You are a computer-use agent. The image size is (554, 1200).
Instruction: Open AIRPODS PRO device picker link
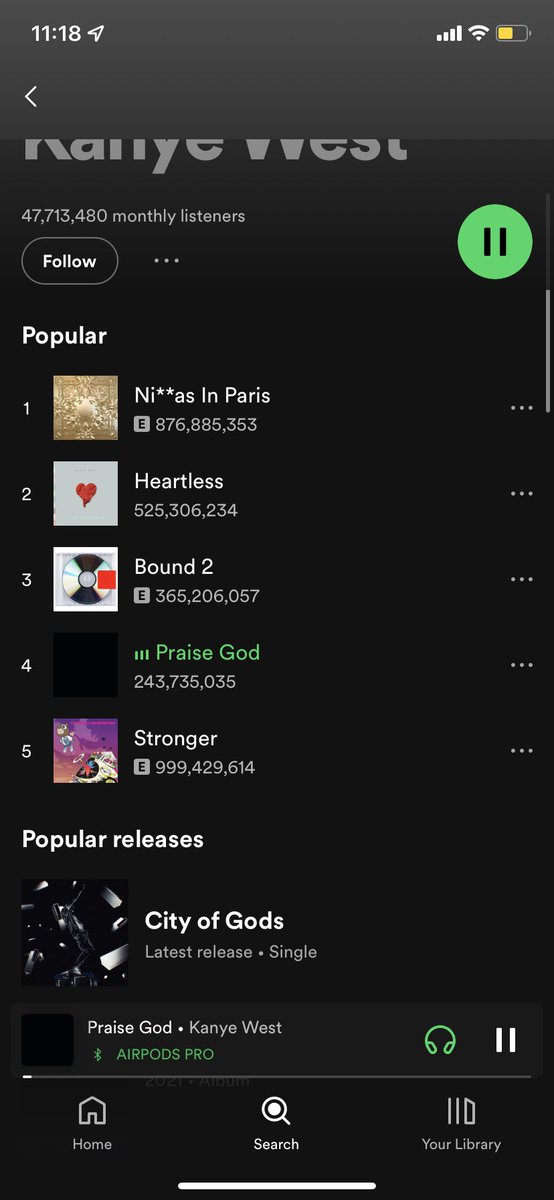pyautogui.click(x=153, y=1054)
